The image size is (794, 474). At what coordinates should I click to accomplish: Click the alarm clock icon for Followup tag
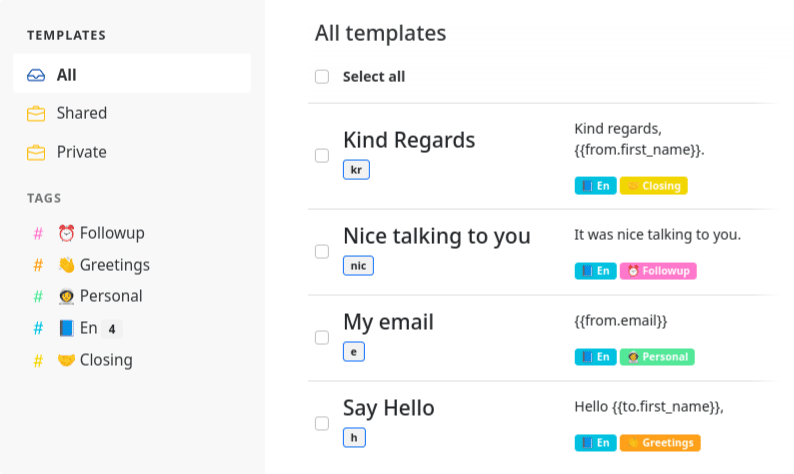pyautogui.click(x=66, y=233)
